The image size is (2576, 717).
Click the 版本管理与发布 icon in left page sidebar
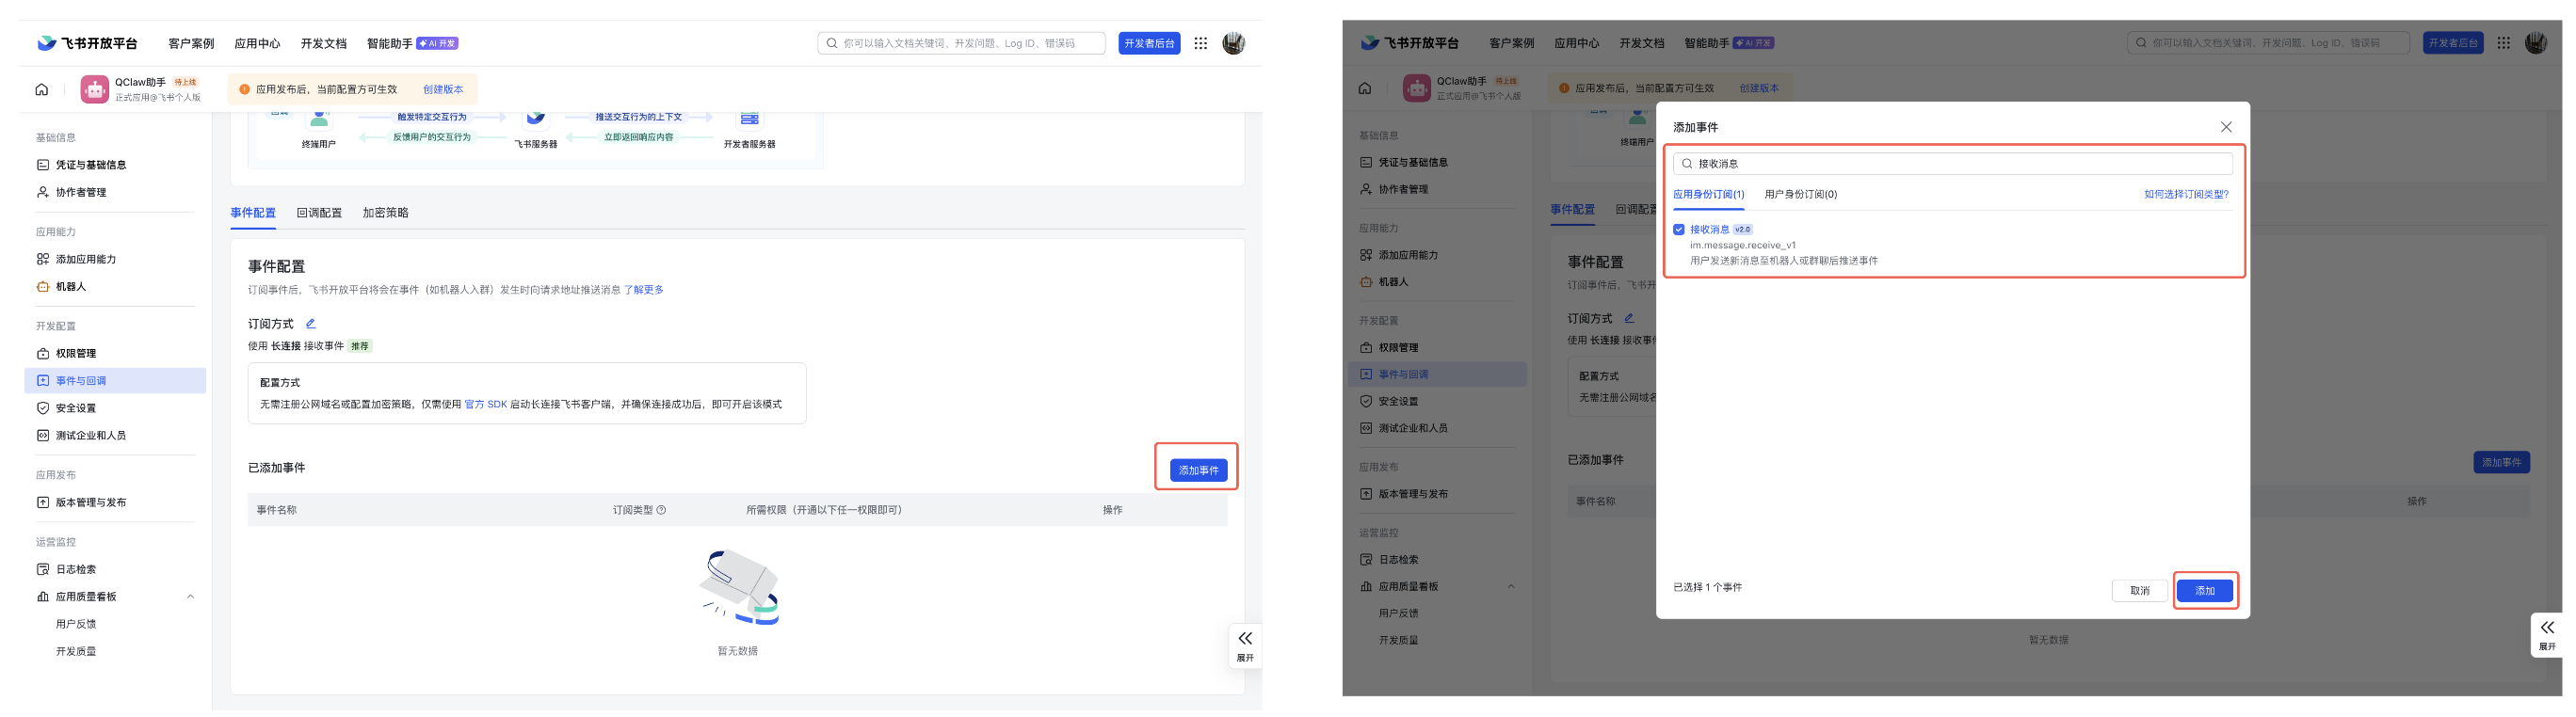[x=43, y=503]
